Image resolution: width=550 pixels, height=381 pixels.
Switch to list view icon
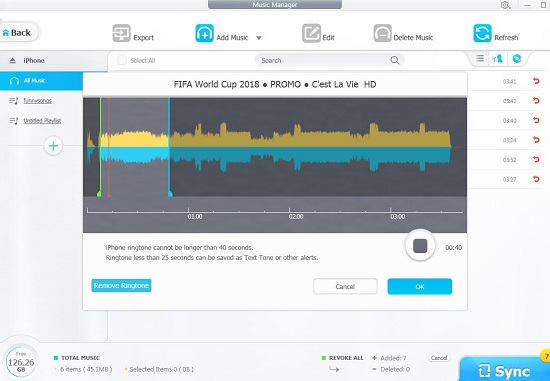(480, 58)
